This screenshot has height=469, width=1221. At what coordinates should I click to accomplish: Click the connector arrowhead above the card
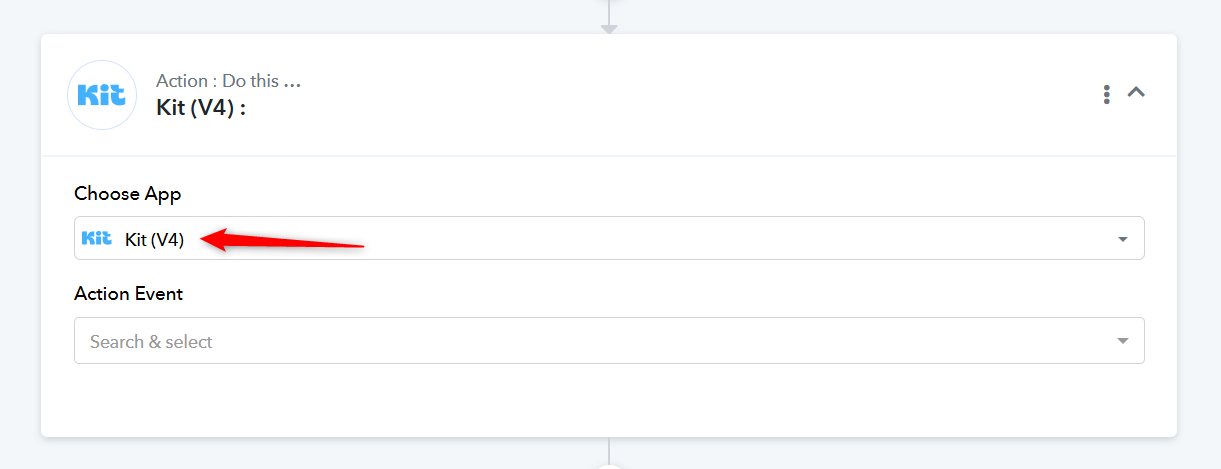[609, 29]
